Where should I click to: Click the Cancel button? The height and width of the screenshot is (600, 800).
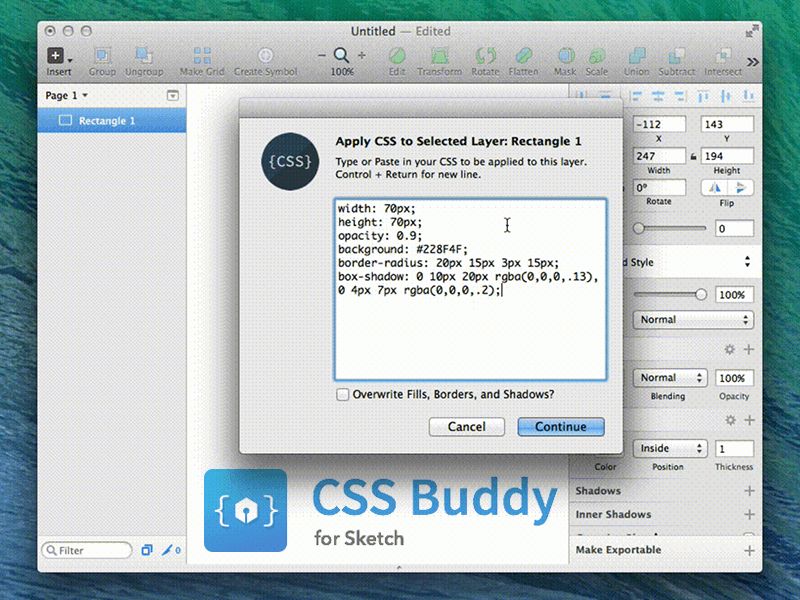(467, 427)
